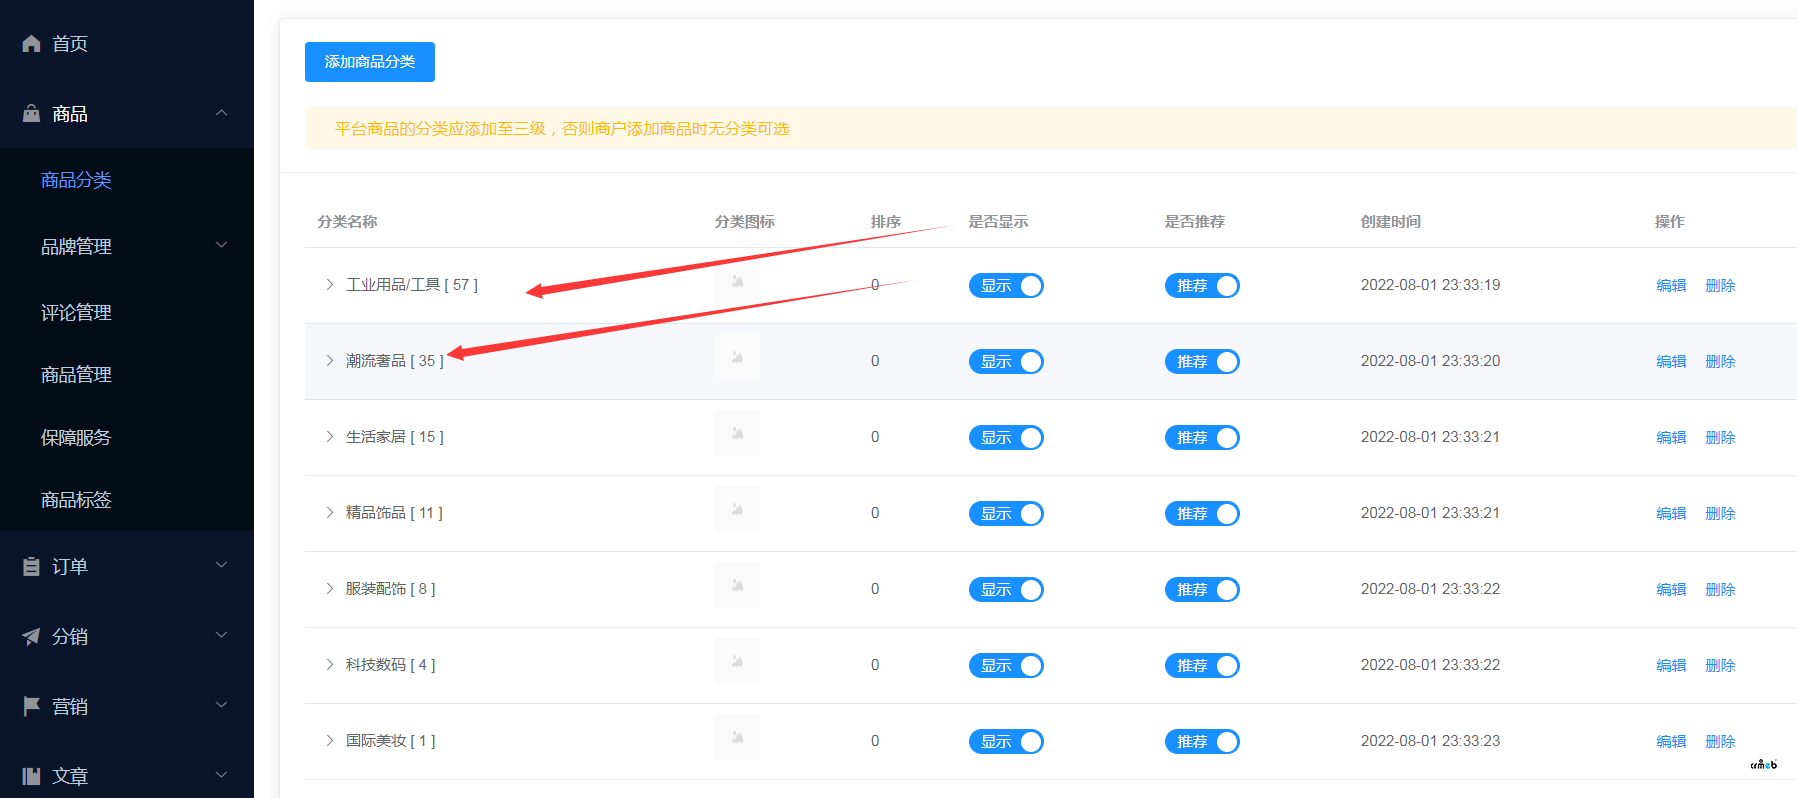Click the flag icon beside 营销

31,707
